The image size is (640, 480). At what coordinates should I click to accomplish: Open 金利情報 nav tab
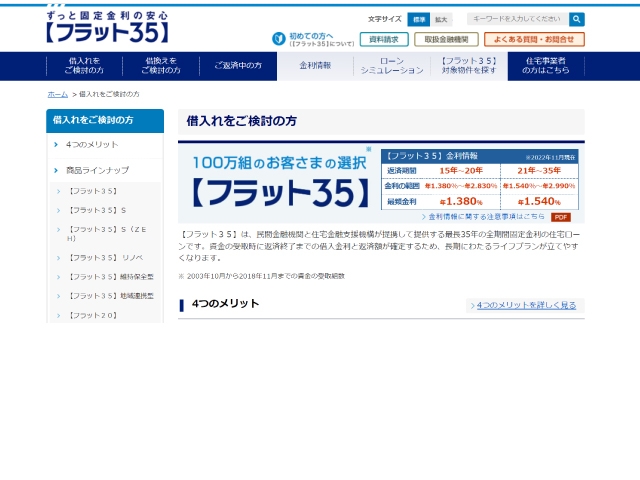pyautogui.click(x=315, y=66)
